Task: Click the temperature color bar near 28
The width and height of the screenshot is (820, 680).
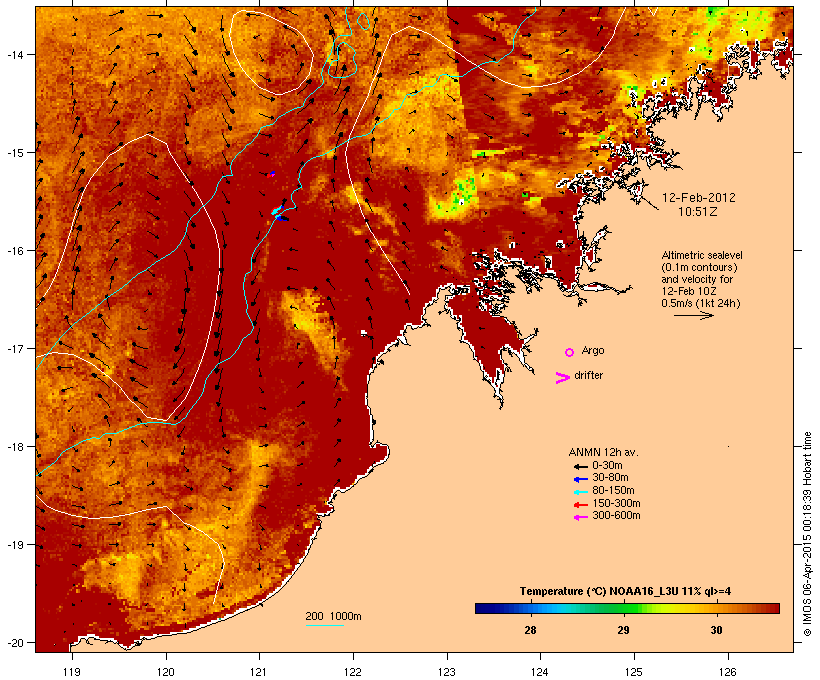Action: pyautogui.click(x=530, y=608)
